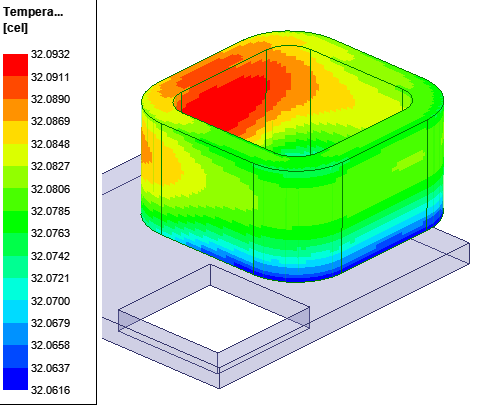Click the 32.0869 legend value
The width and height of the screenshot is (478, 405).
50,121
